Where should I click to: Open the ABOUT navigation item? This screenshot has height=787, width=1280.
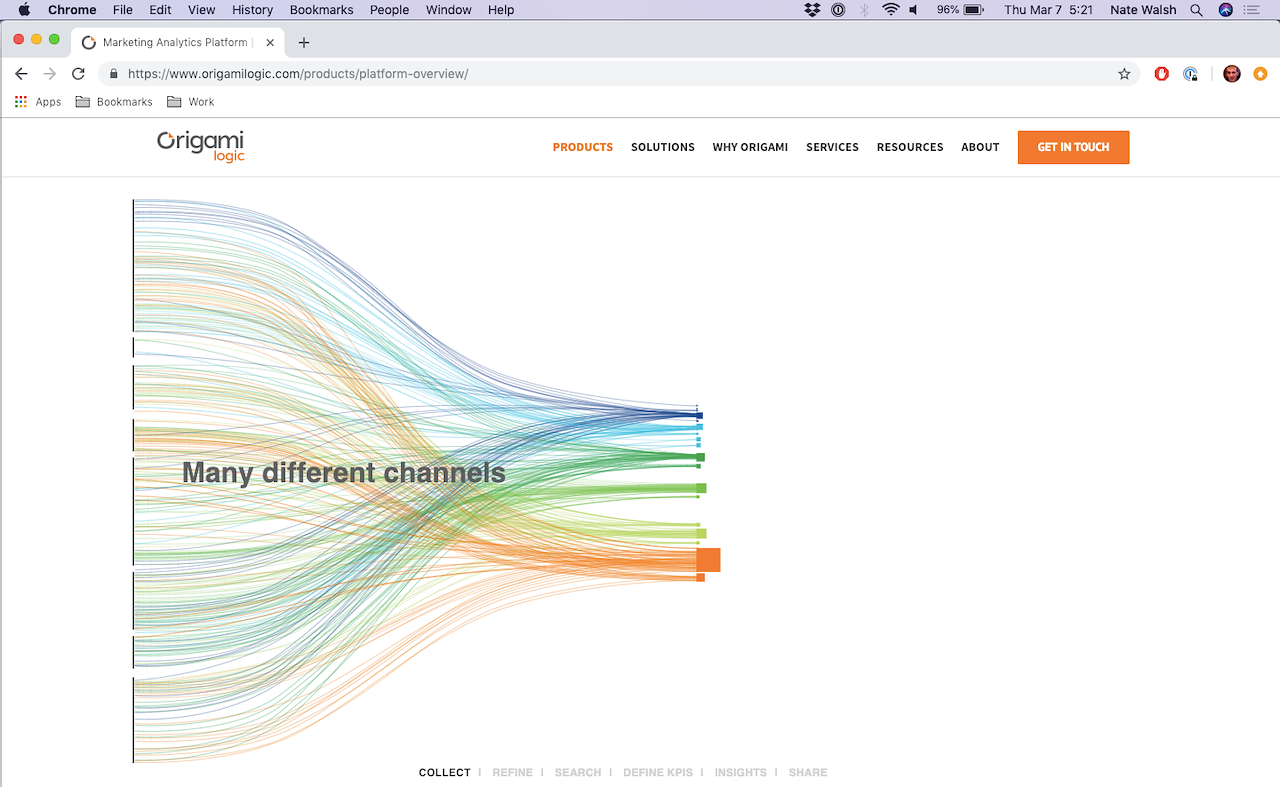[980, 147]
